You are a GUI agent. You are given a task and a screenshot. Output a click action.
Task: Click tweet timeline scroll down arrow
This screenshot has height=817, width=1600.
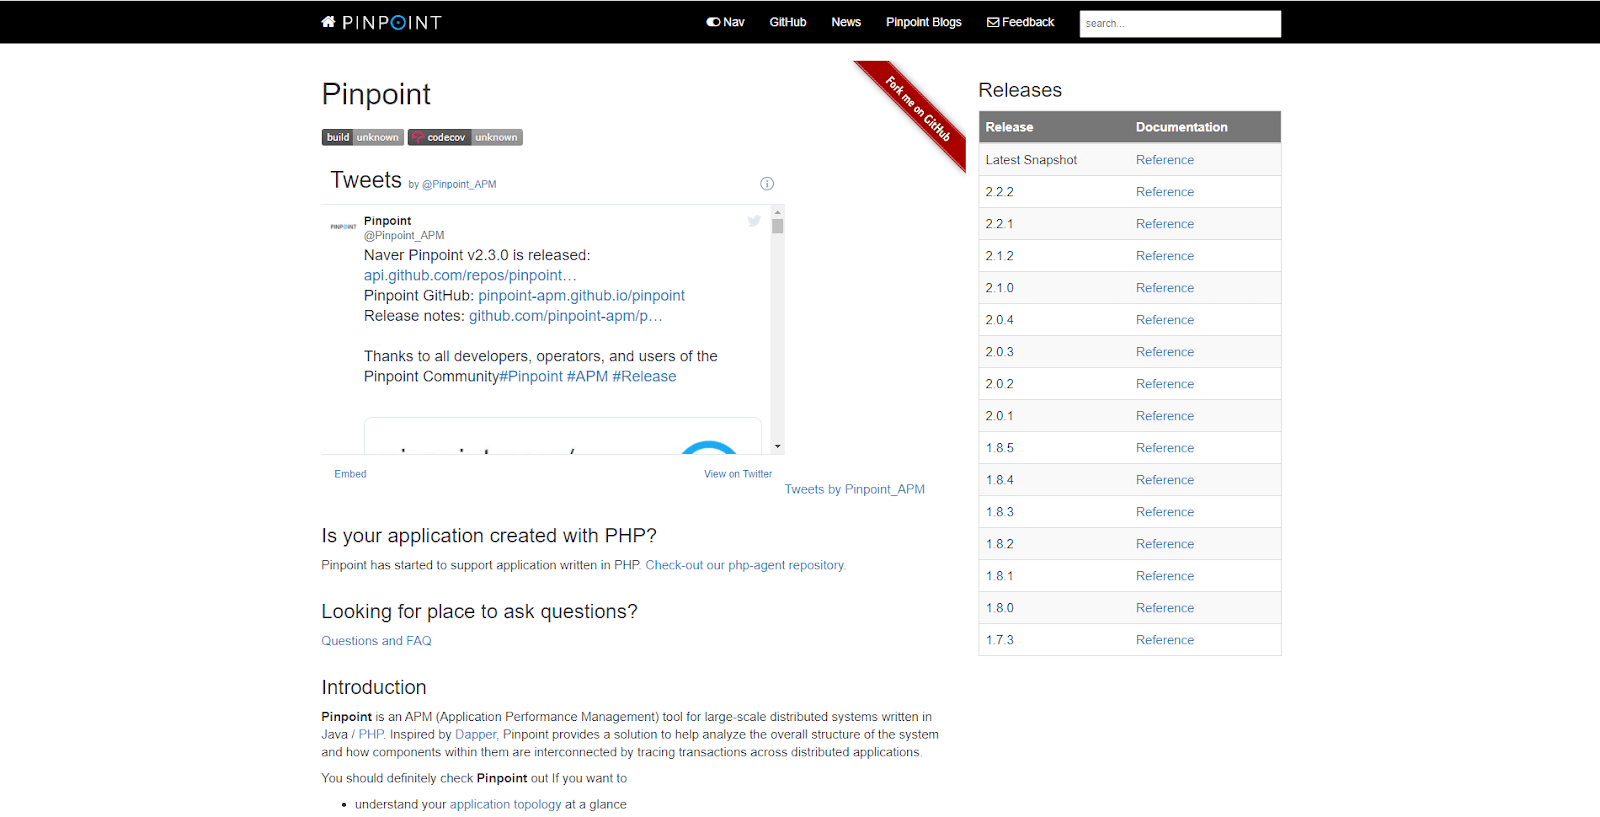pos(777,447)
